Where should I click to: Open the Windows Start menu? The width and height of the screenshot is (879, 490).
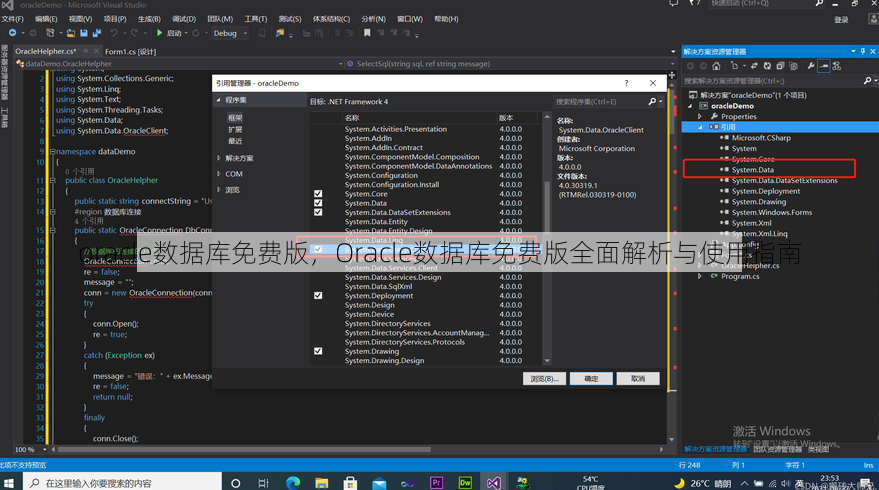[x=9, y=483]
